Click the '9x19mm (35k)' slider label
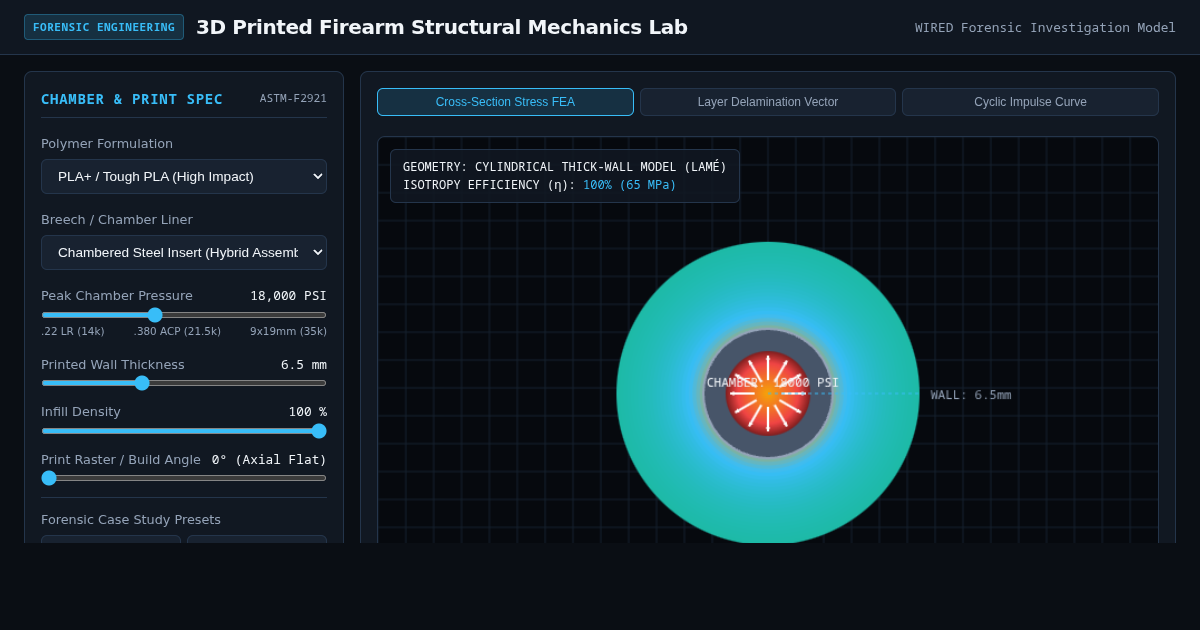The image size is (1200, 630). click(288, 332)
